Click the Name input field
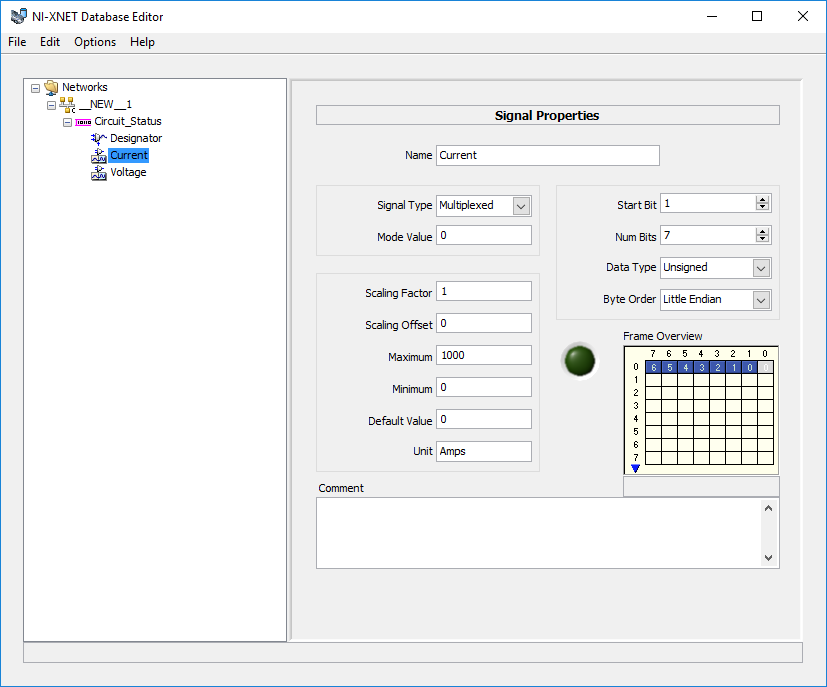 pyautogui.click(x=547, y=156)
